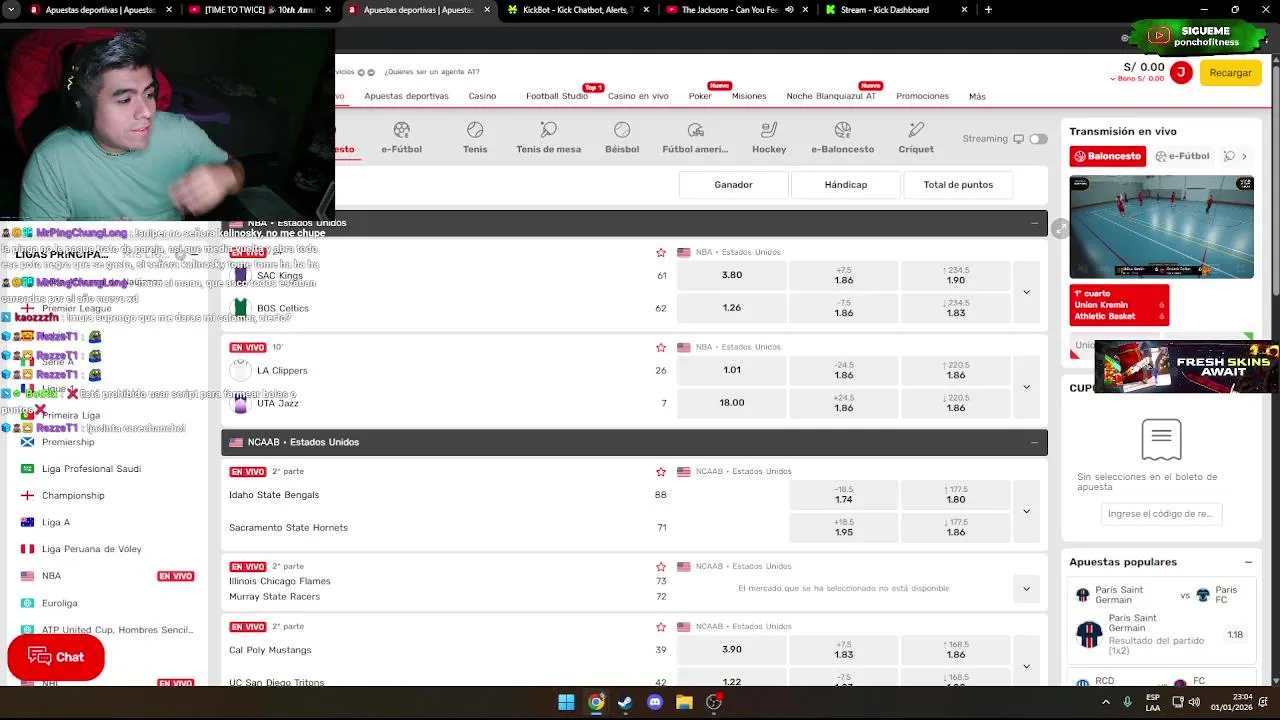Open the user avatar J icon
This screenshot has width=1280, height=720.
pyautogui.click(x=1181, y=72)
